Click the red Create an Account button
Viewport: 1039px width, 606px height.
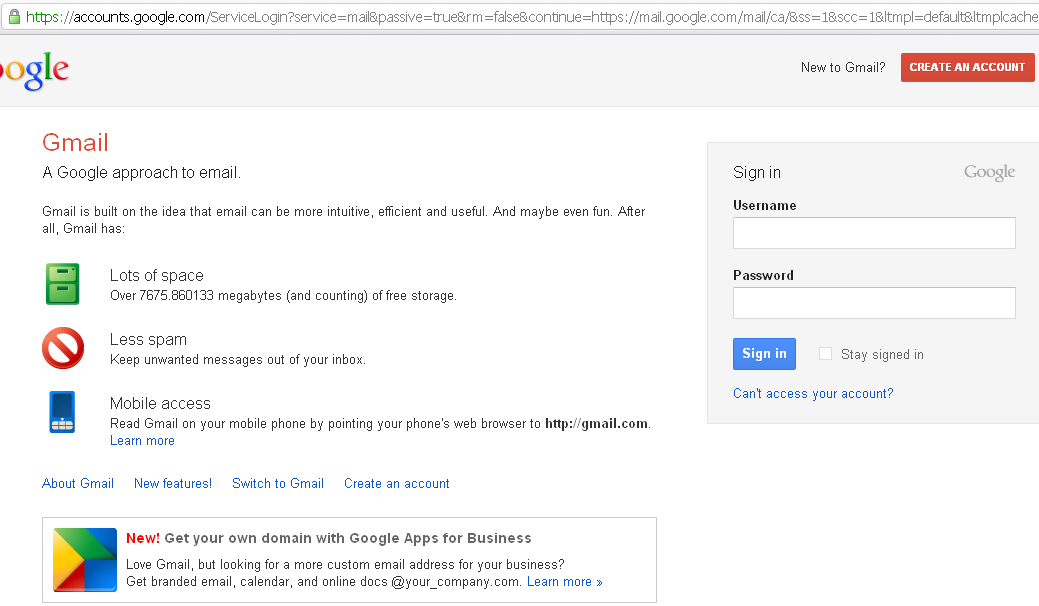click(x=967, y=67)
